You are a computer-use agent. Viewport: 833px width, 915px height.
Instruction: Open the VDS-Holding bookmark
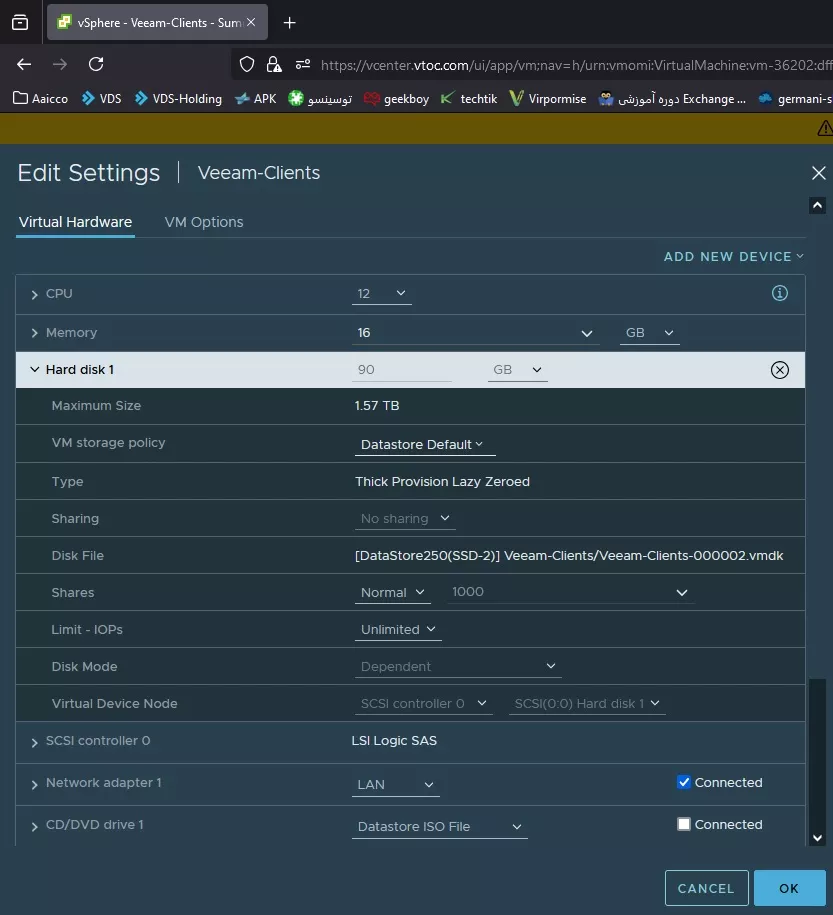click(178, 99)
